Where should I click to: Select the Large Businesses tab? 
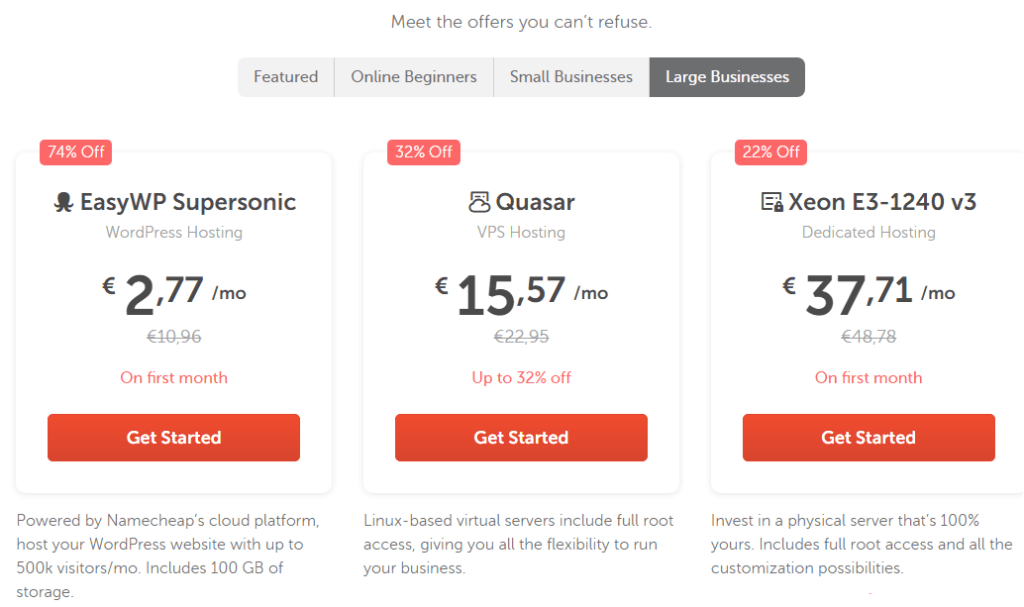(x=727, y=77)
